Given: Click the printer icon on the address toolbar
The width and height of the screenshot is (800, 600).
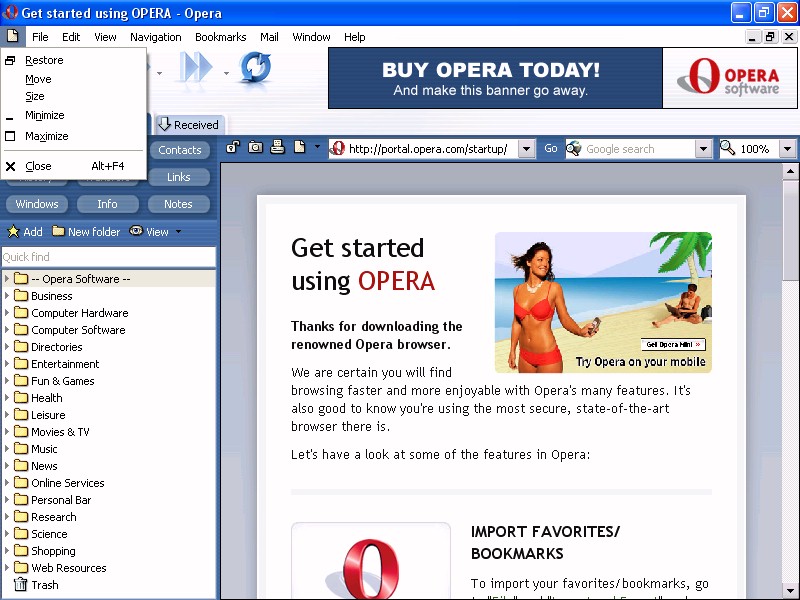Looking at the screenshot, I should 277,147.
